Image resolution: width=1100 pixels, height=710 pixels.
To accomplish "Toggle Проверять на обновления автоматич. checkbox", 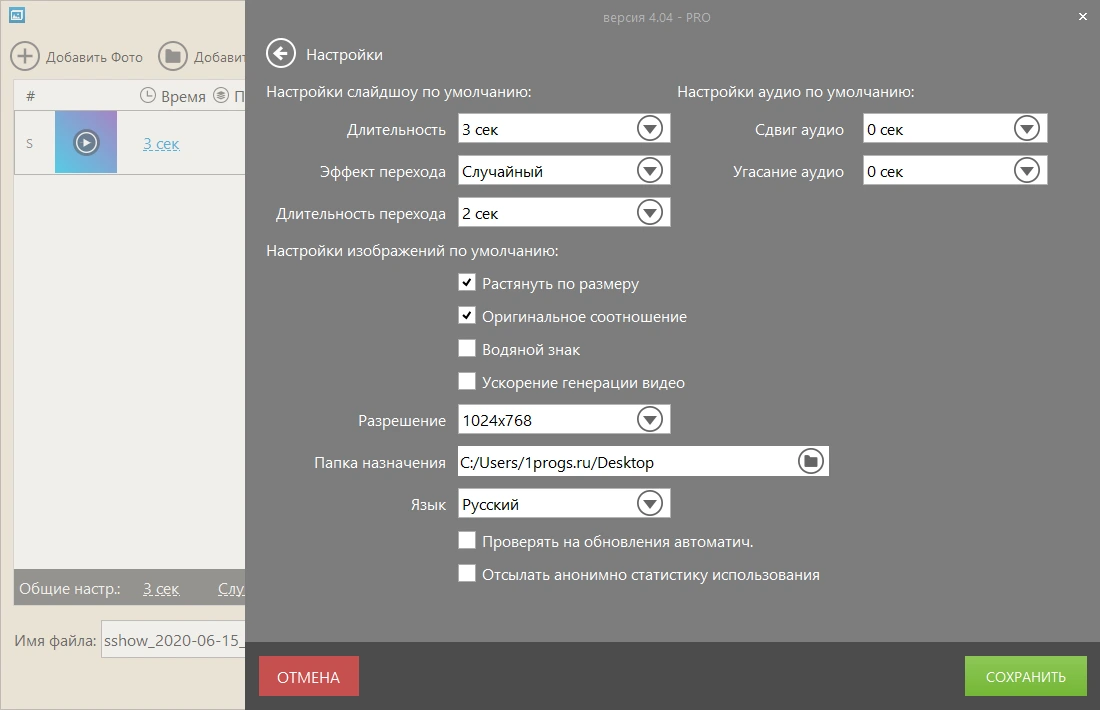I will (467, 540).
